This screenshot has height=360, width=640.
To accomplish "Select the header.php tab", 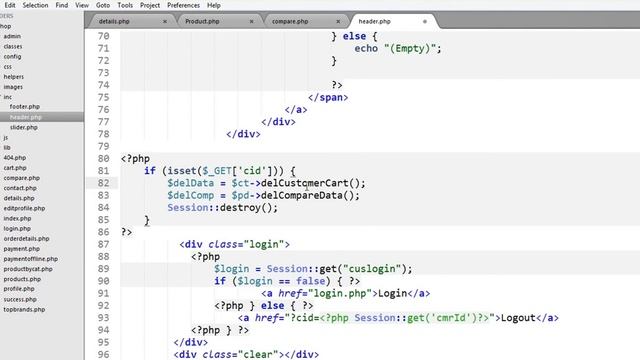I will coord(374,21).
